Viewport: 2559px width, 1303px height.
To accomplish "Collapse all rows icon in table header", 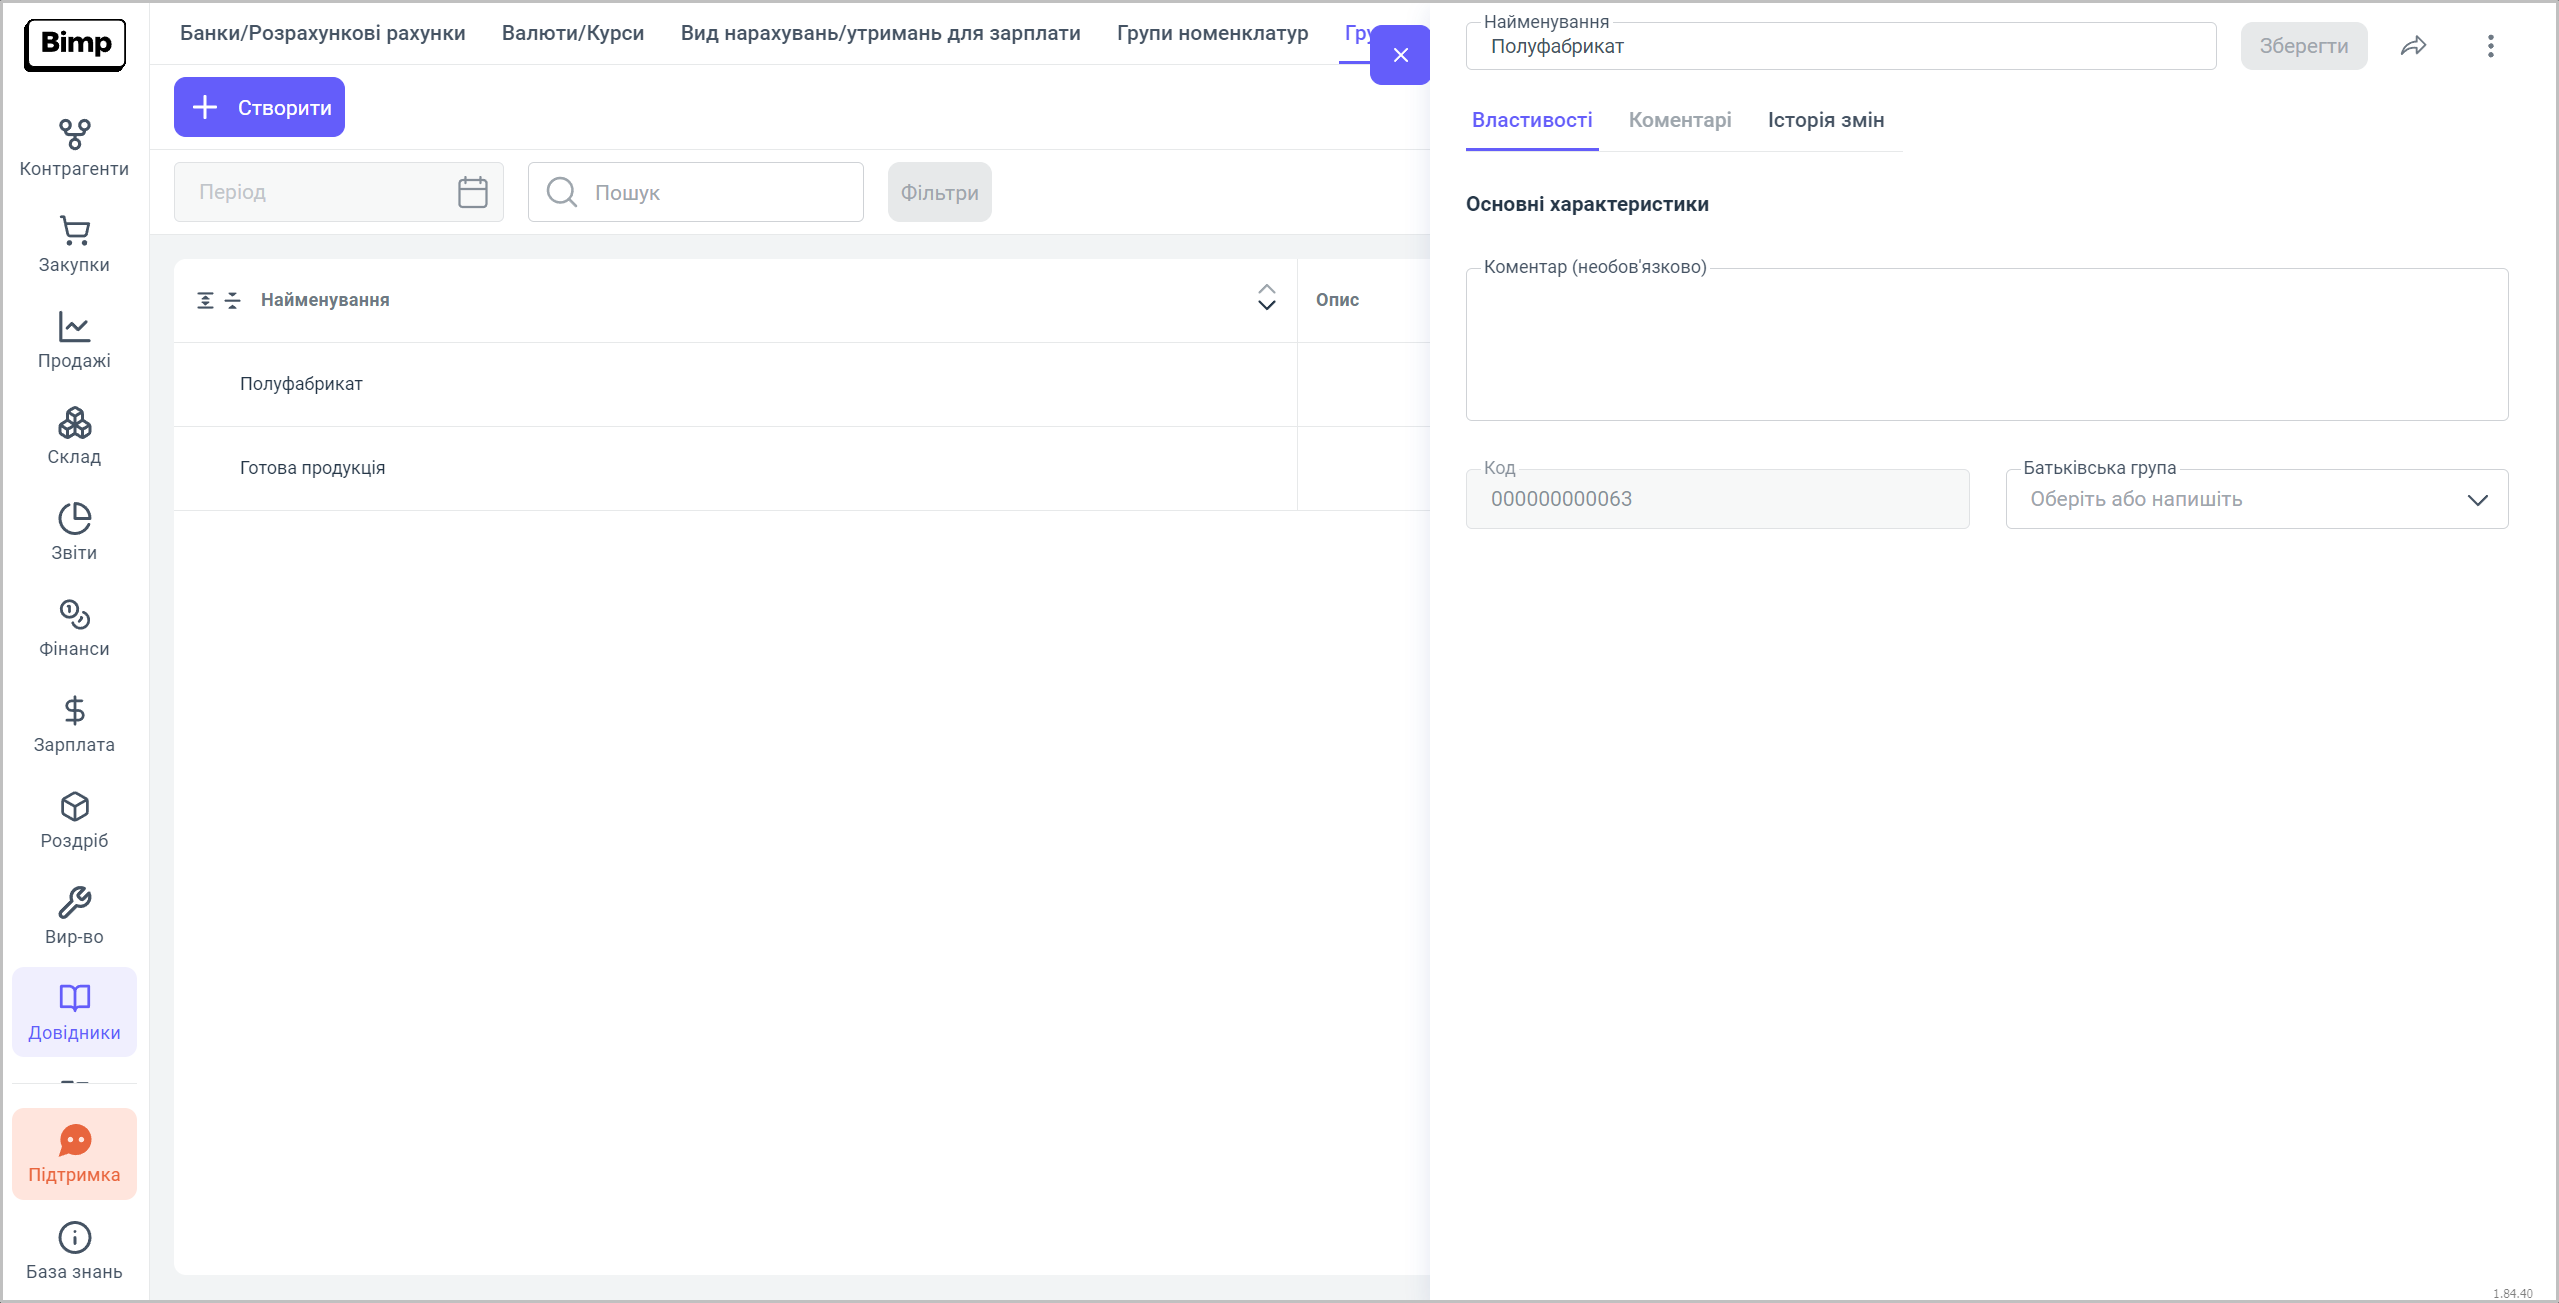I will [x=233, y=300].
